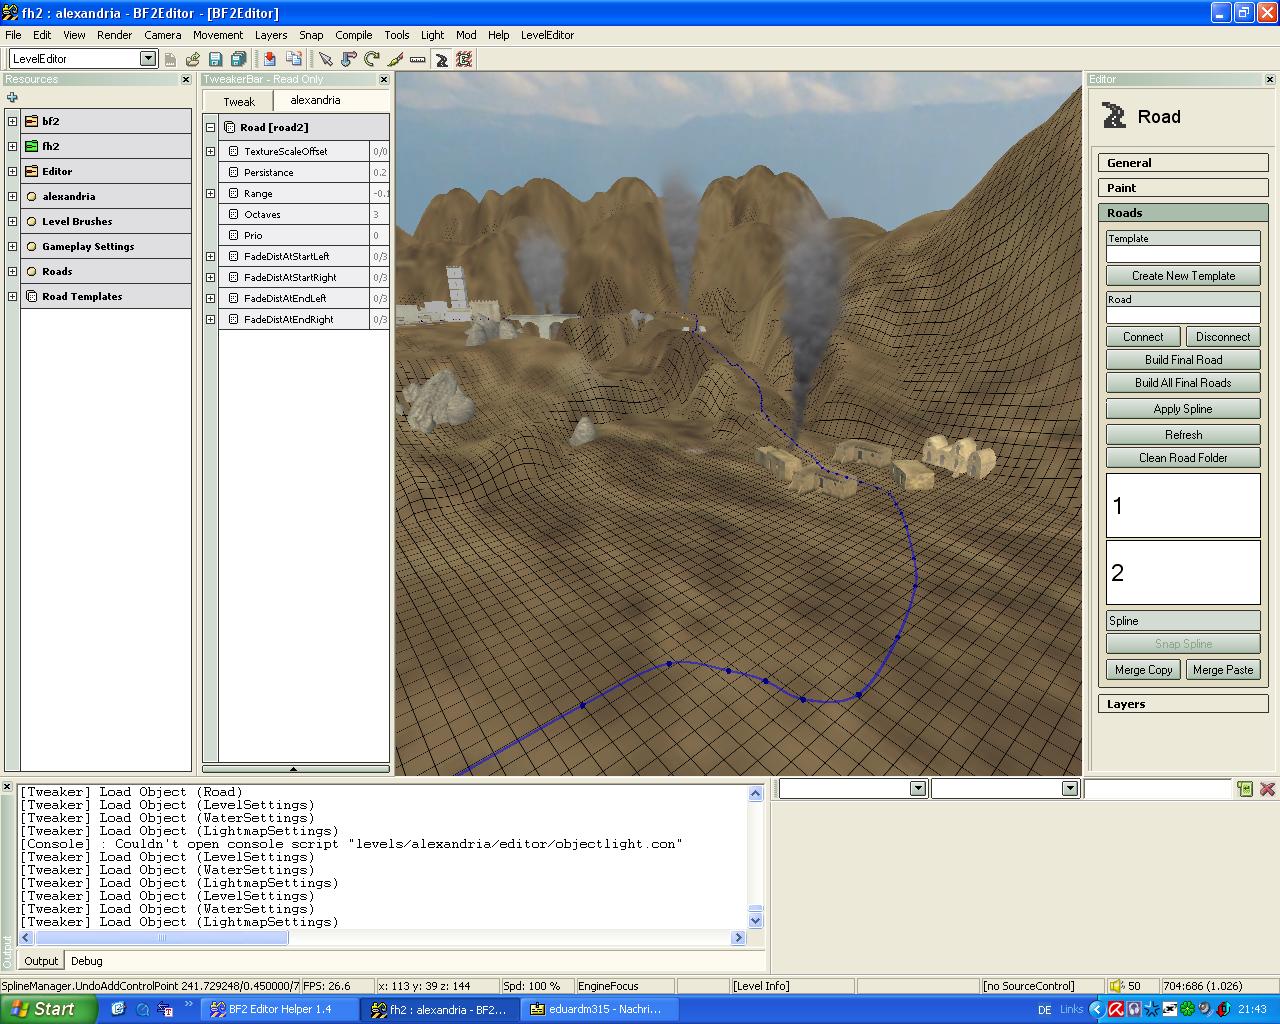Open the LevelEditor mode dropdown
This screenshot has width=1280, height=1024.
tap(148, 59)
